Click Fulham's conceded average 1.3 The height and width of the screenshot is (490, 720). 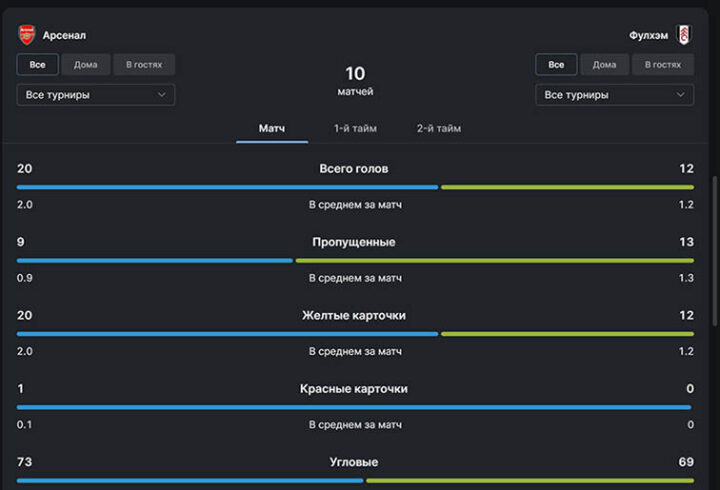686,278
